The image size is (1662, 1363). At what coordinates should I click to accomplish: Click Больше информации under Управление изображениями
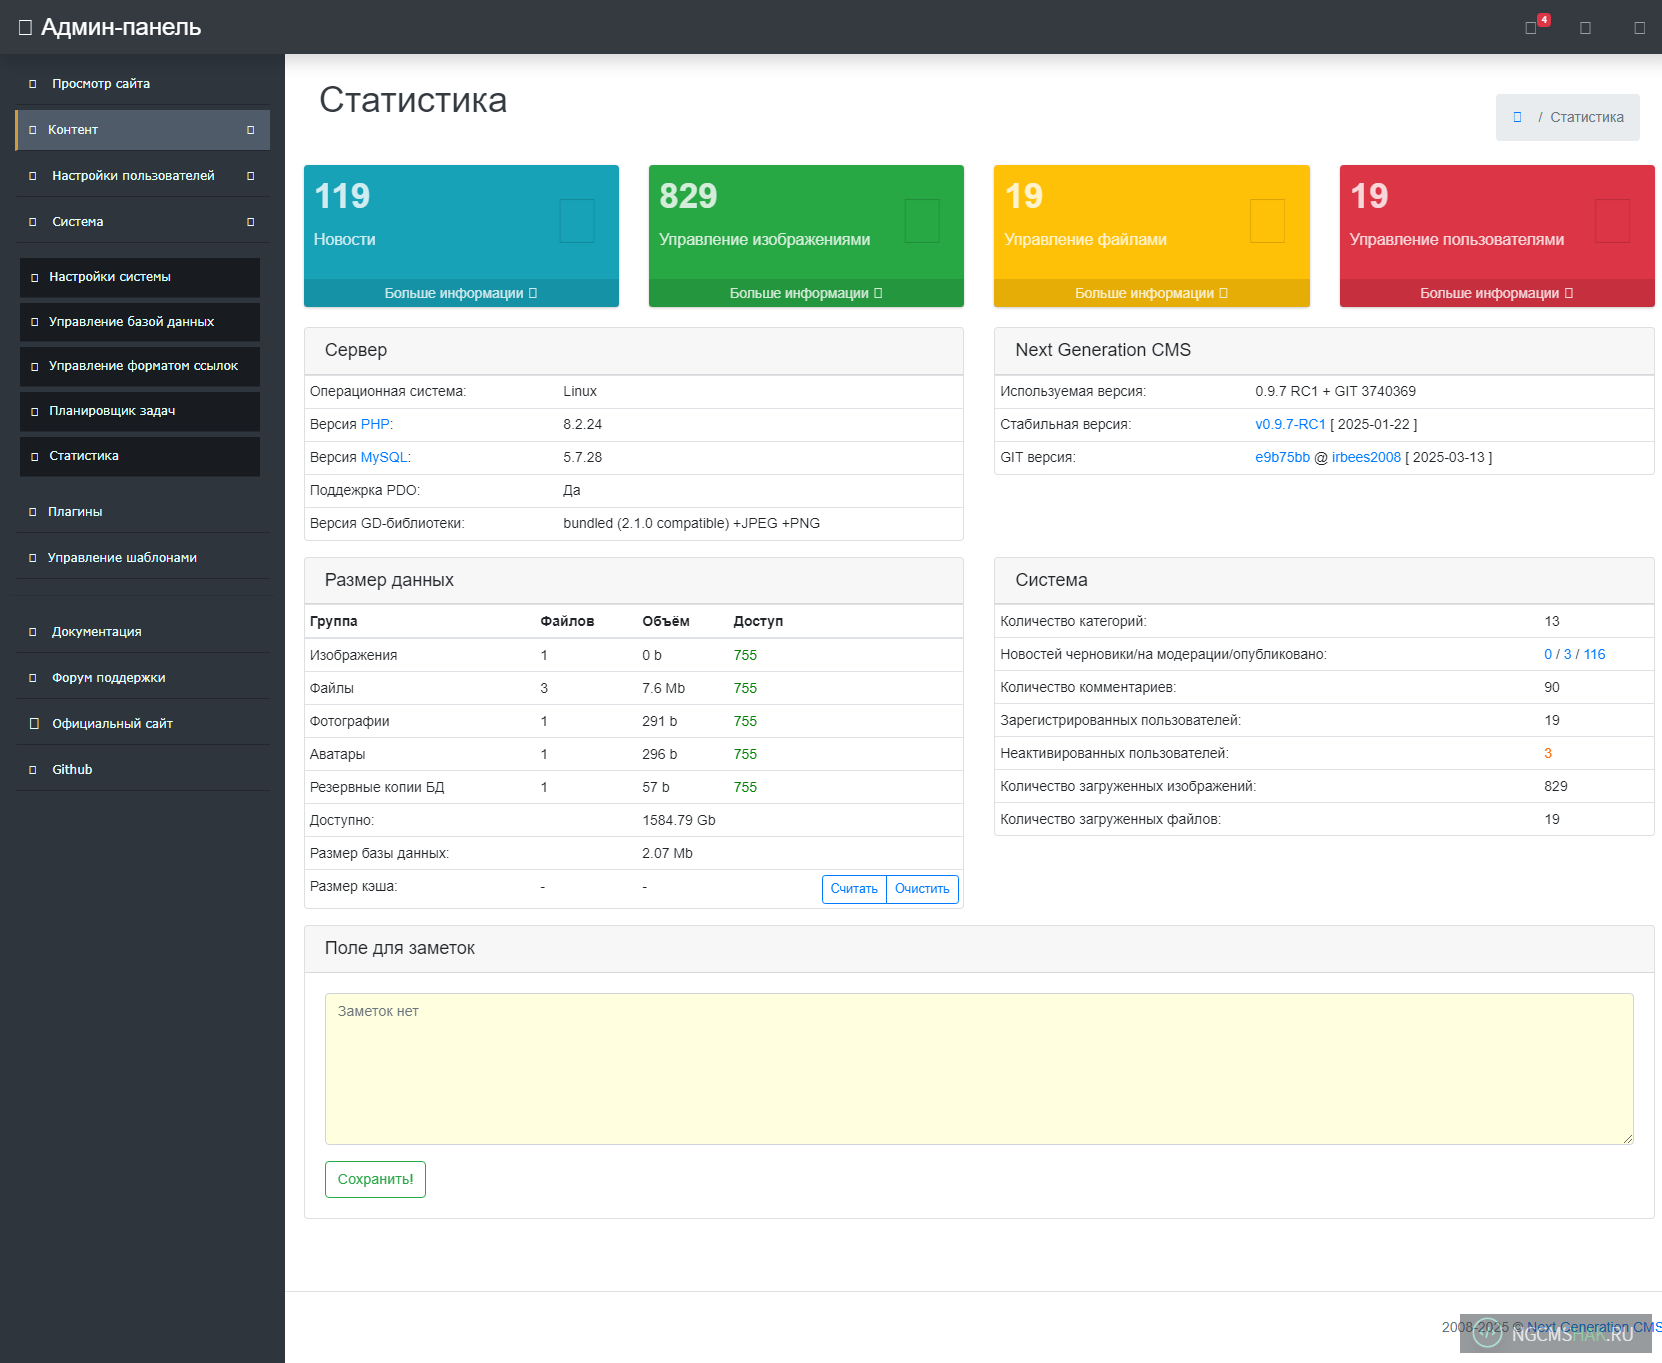tap(806, 293)
